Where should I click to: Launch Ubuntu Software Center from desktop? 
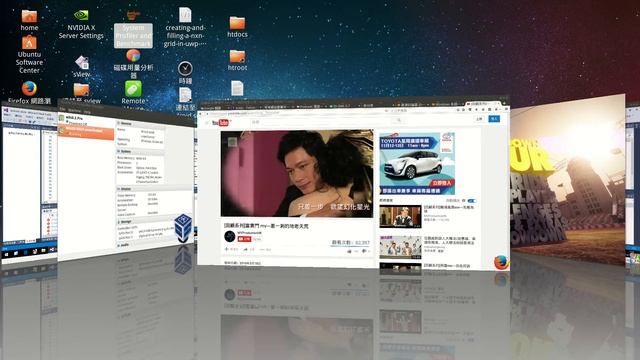point(29,54)
